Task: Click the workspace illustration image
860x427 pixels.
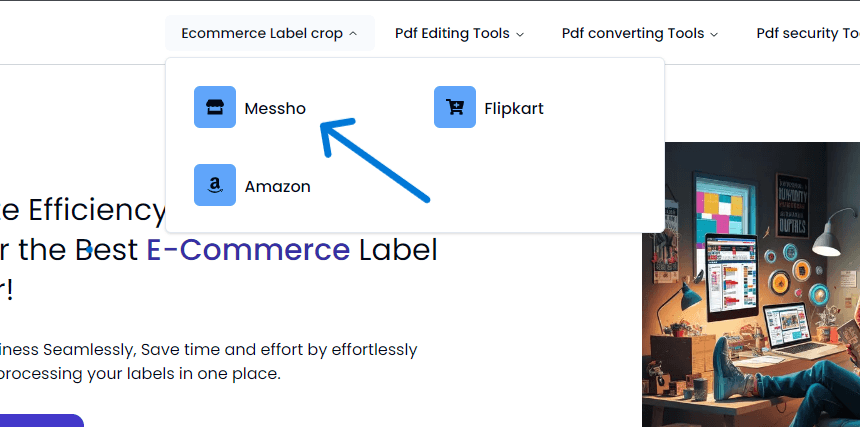Action: [x=751, y=284]
